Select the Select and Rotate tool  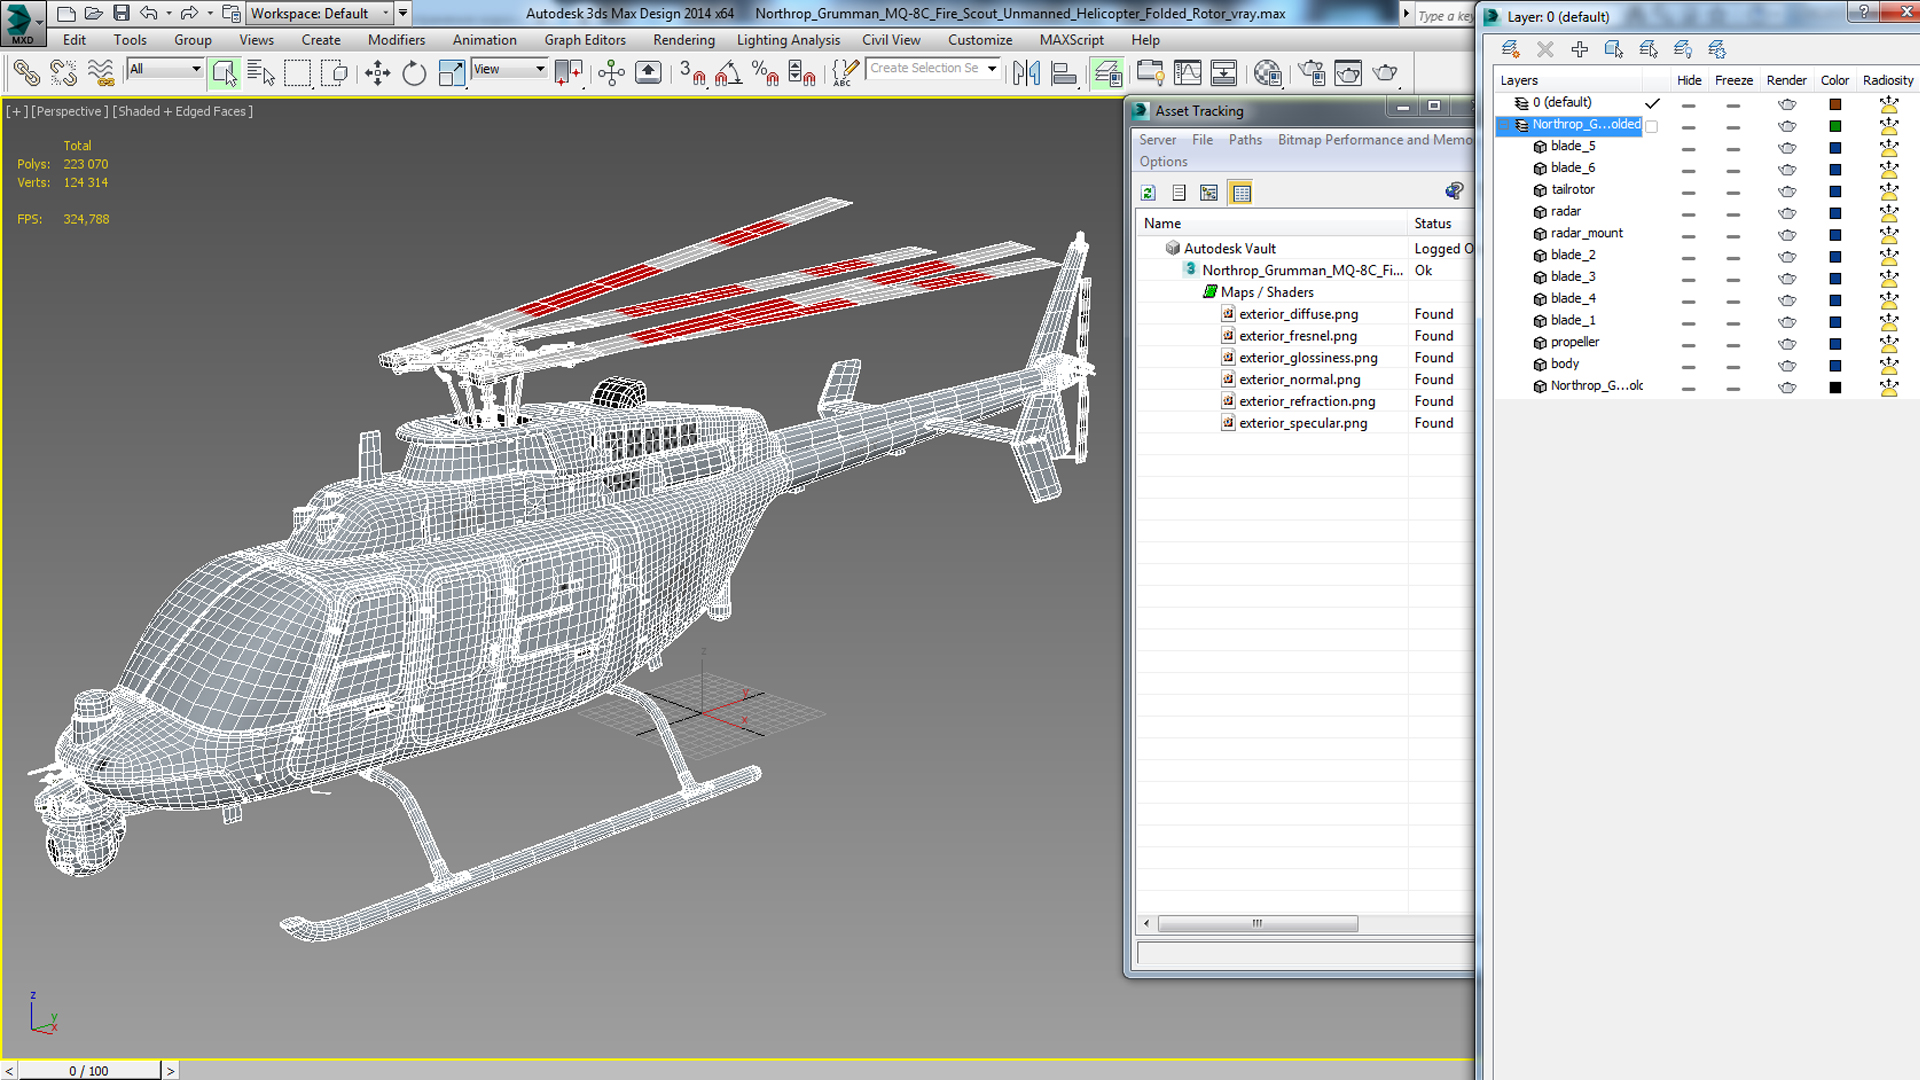tap(414, 72)
